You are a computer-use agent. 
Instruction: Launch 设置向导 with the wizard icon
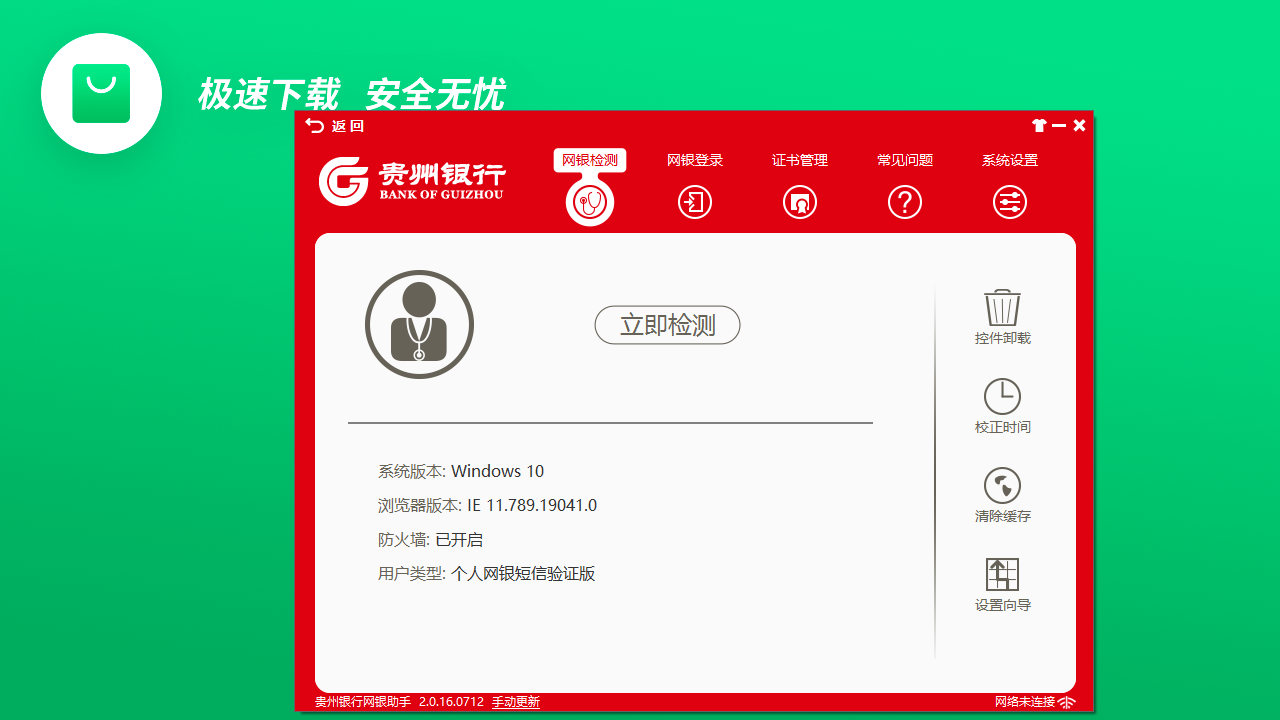(x=1001, y=572)
